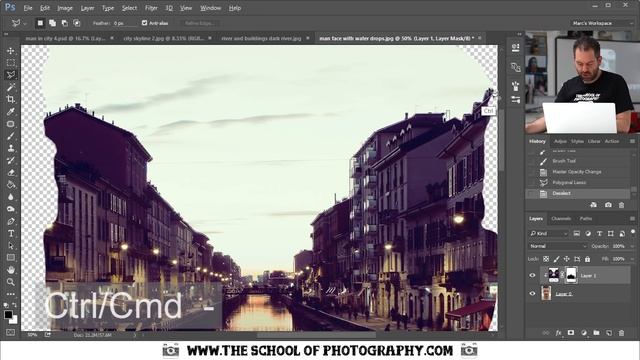Image resolution: width=640 pixels, height=360 pixels.
Task: Click camera icon to create new snapshot
Action: click(608, 205)
